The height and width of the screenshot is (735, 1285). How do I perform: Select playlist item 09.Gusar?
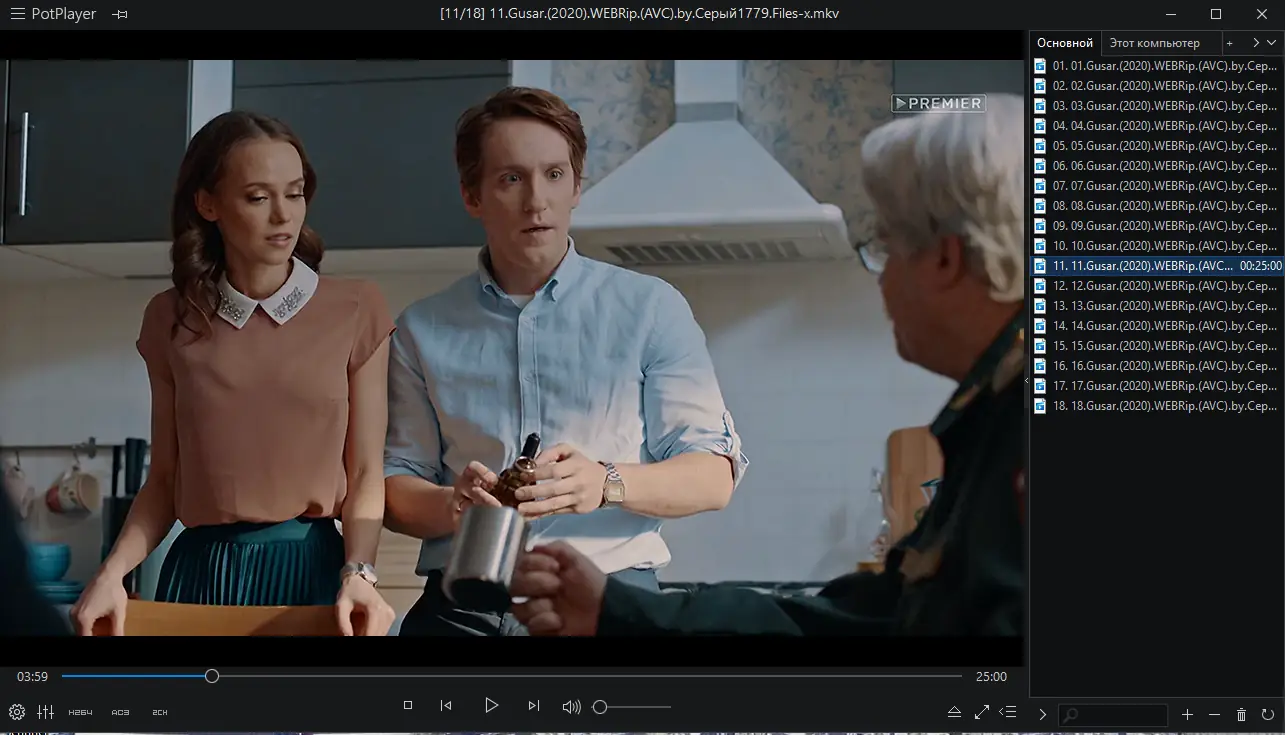1157,226
